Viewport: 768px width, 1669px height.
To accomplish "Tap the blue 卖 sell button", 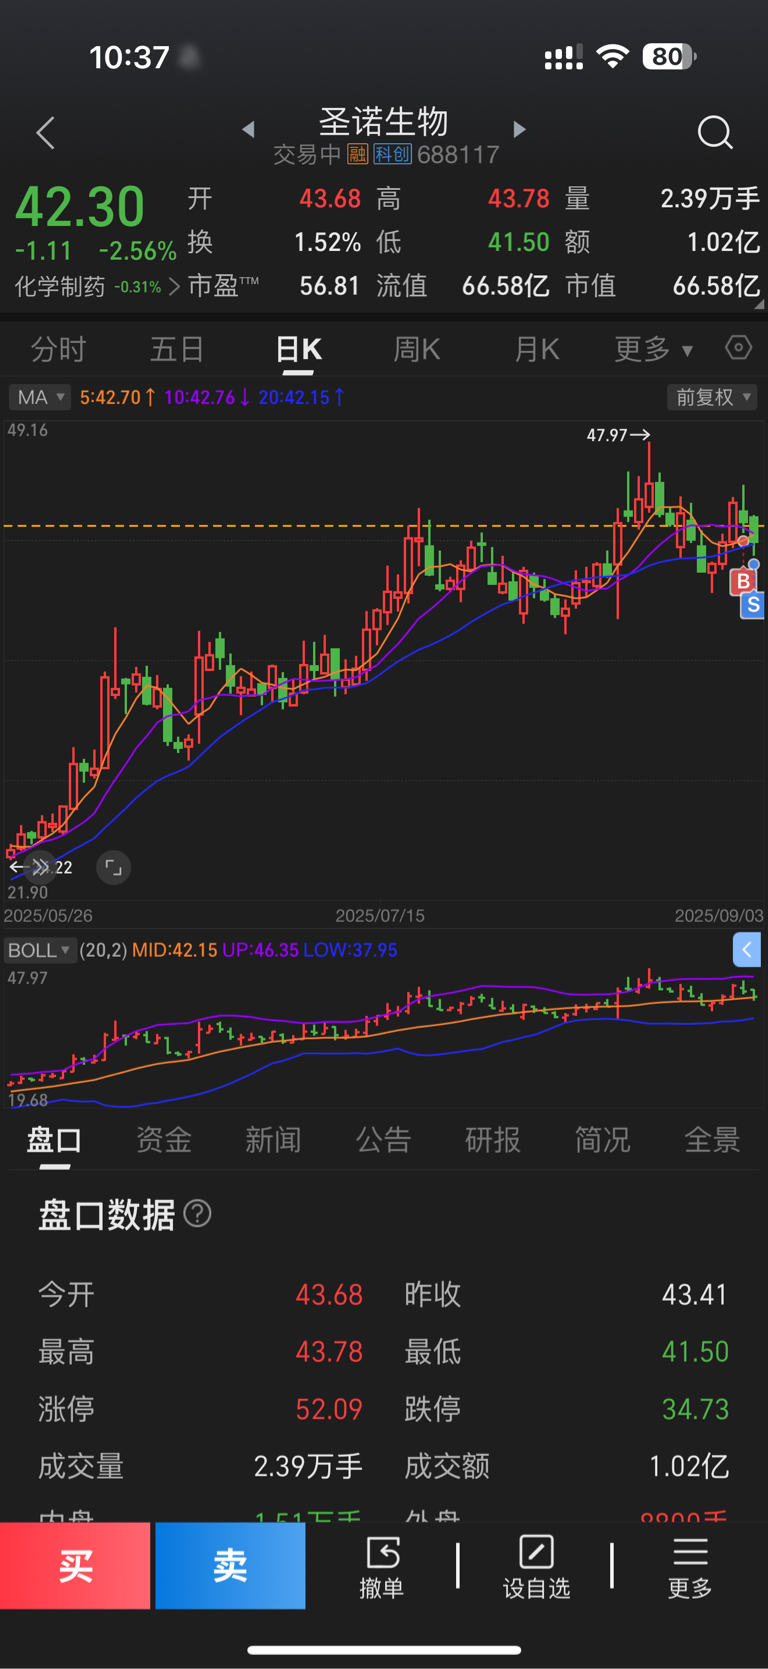I will point(230,1565).
